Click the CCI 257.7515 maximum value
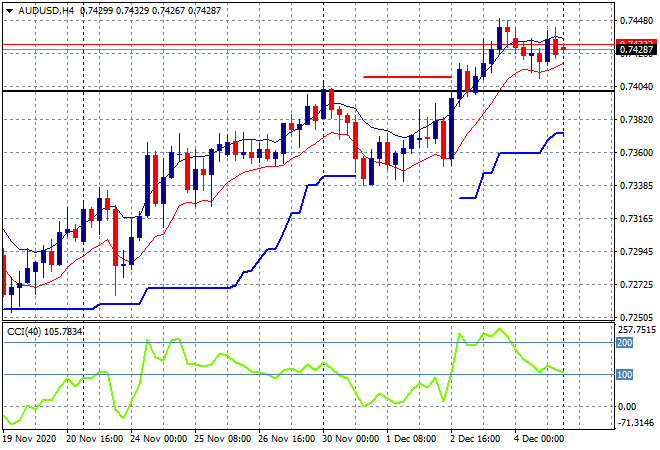 [x=637, y=330]
